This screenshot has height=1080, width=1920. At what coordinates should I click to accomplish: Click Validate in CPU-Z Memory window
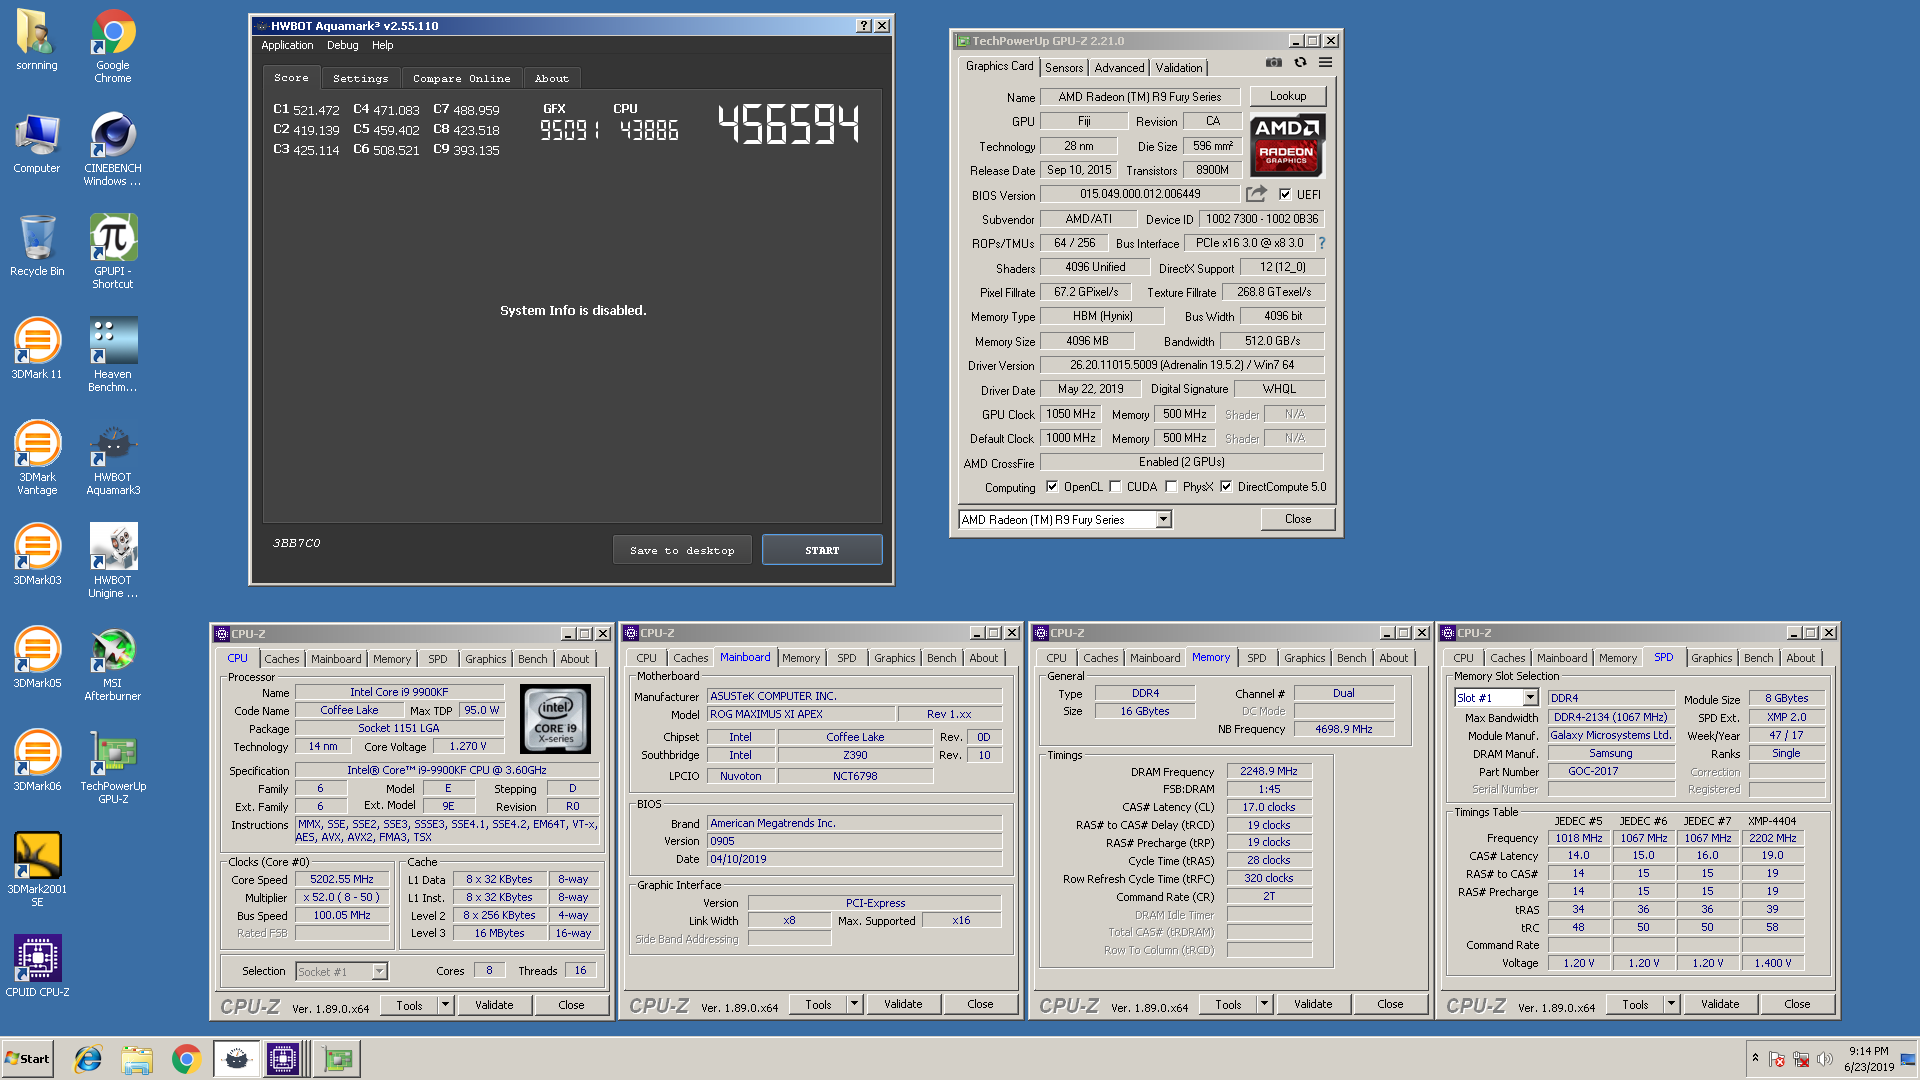[x=1313, y=1004]
